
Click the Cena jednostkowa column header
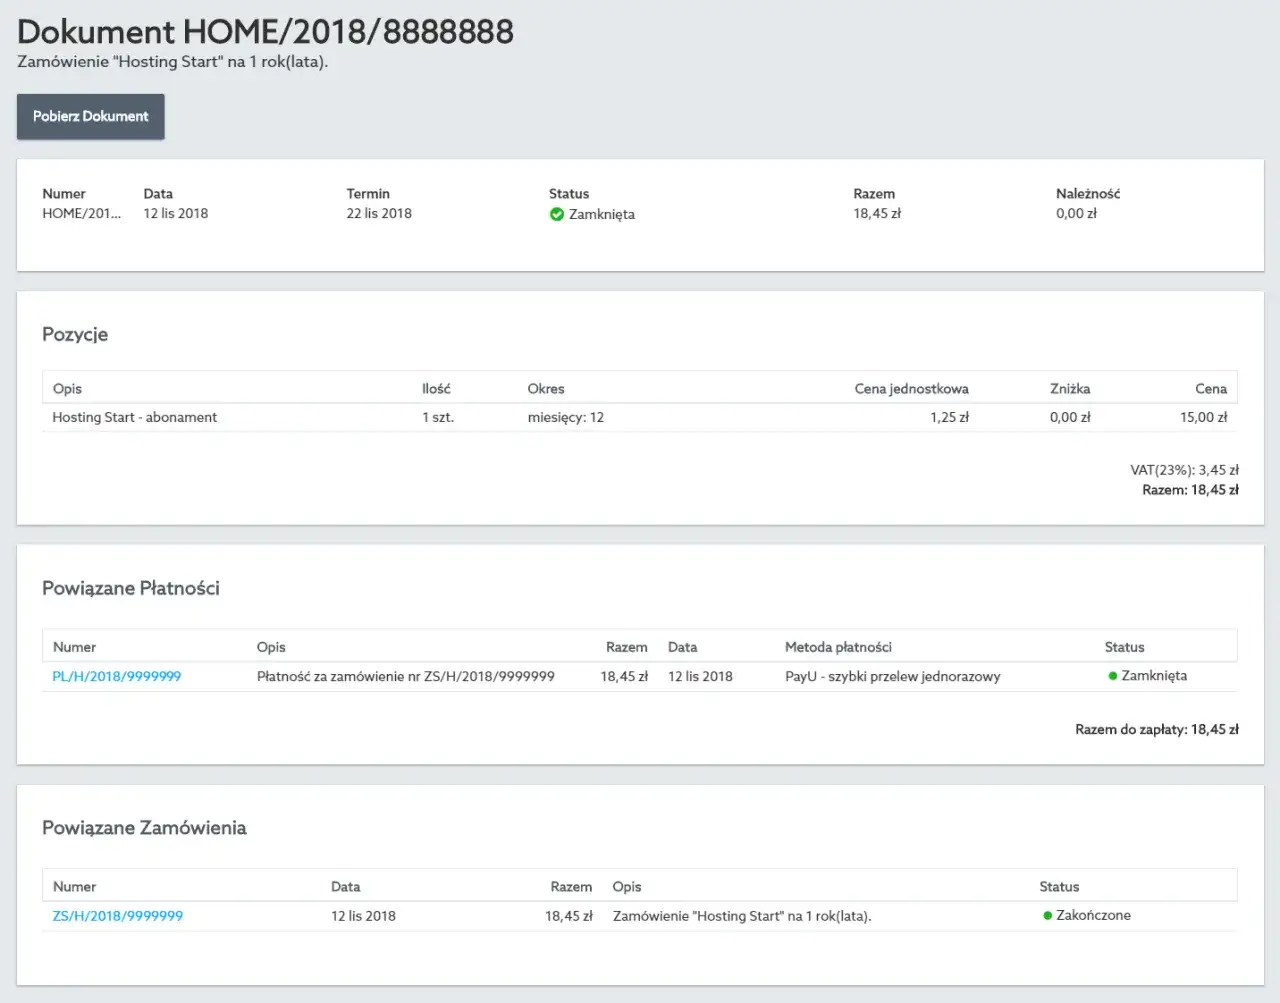click(x=911, y=389)
